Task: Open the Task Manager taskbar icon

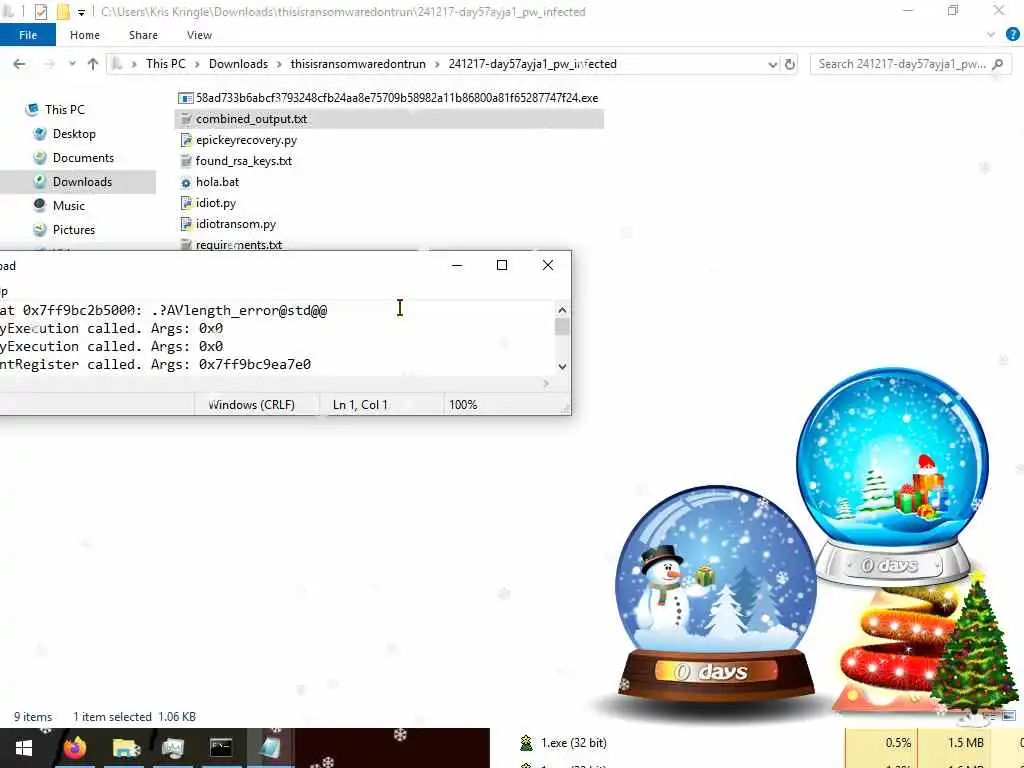Action: [172, 747]
